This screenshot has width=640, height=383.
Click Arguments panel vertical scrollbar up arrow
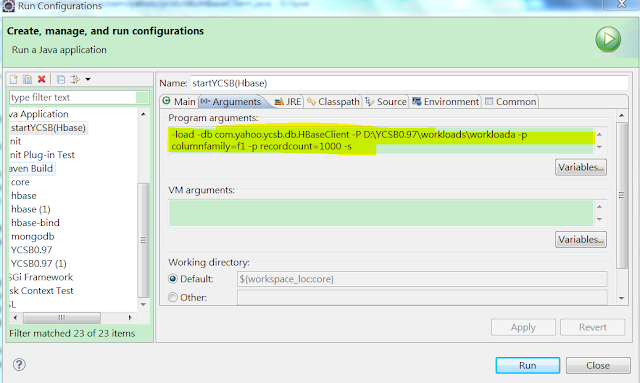pos(621,116)
